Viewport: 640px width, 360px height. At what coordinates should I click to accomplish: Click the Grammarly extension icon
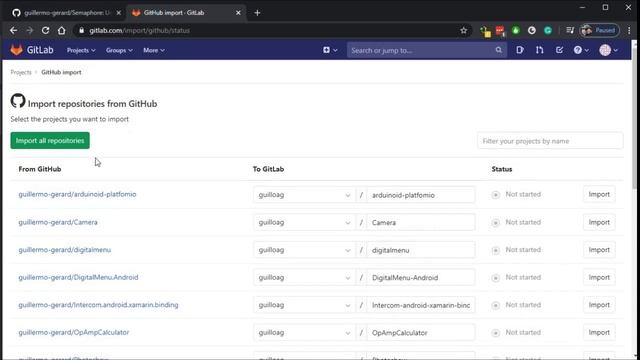pos(548,30)
